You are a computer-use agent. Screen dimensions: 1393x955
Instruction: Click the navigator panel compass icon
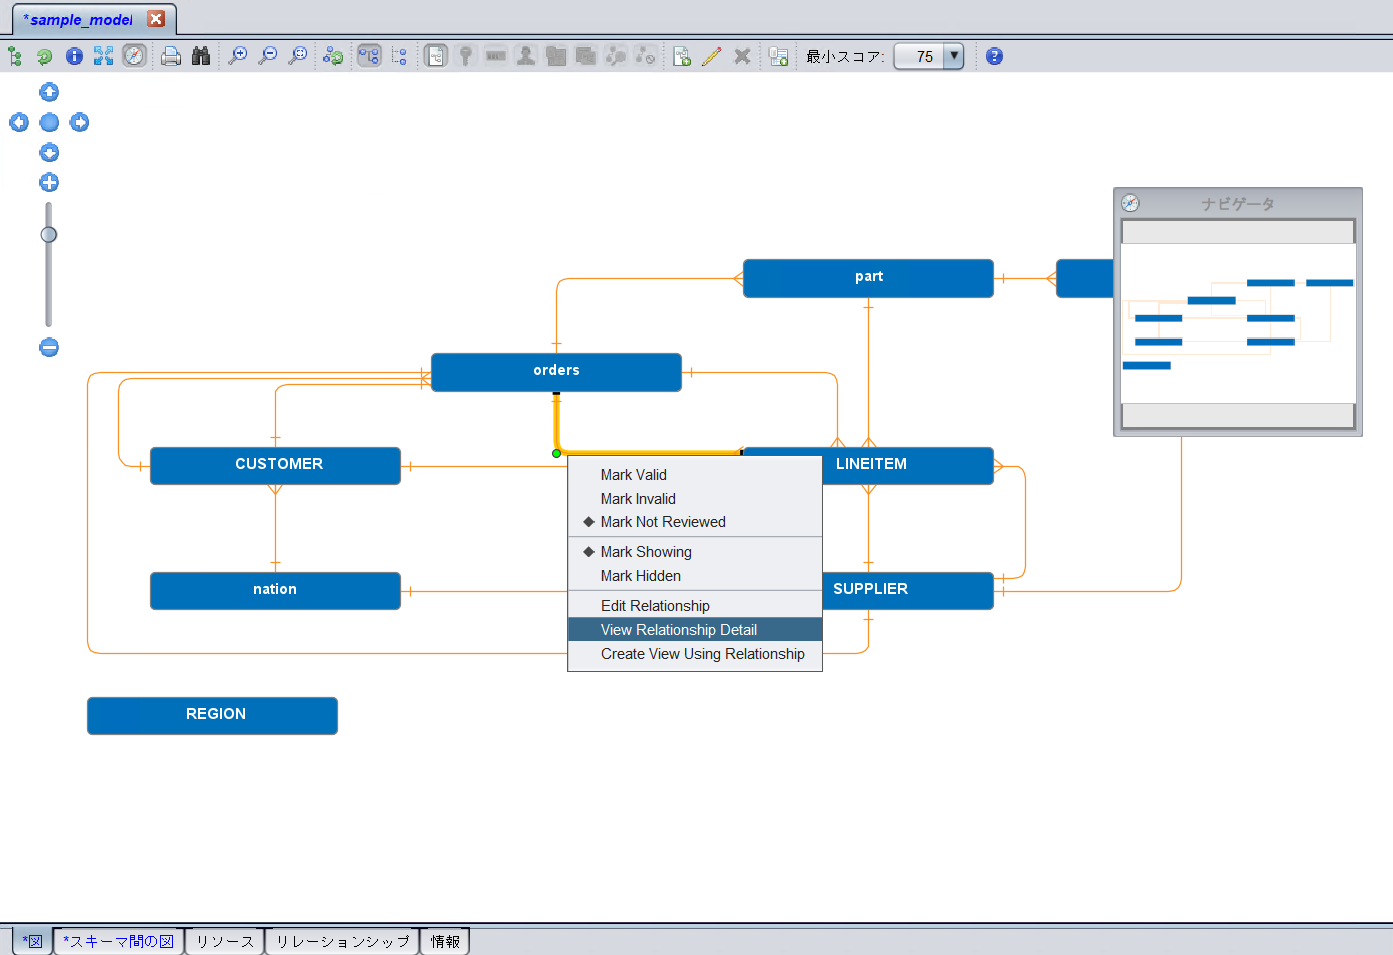[1130, 203]
